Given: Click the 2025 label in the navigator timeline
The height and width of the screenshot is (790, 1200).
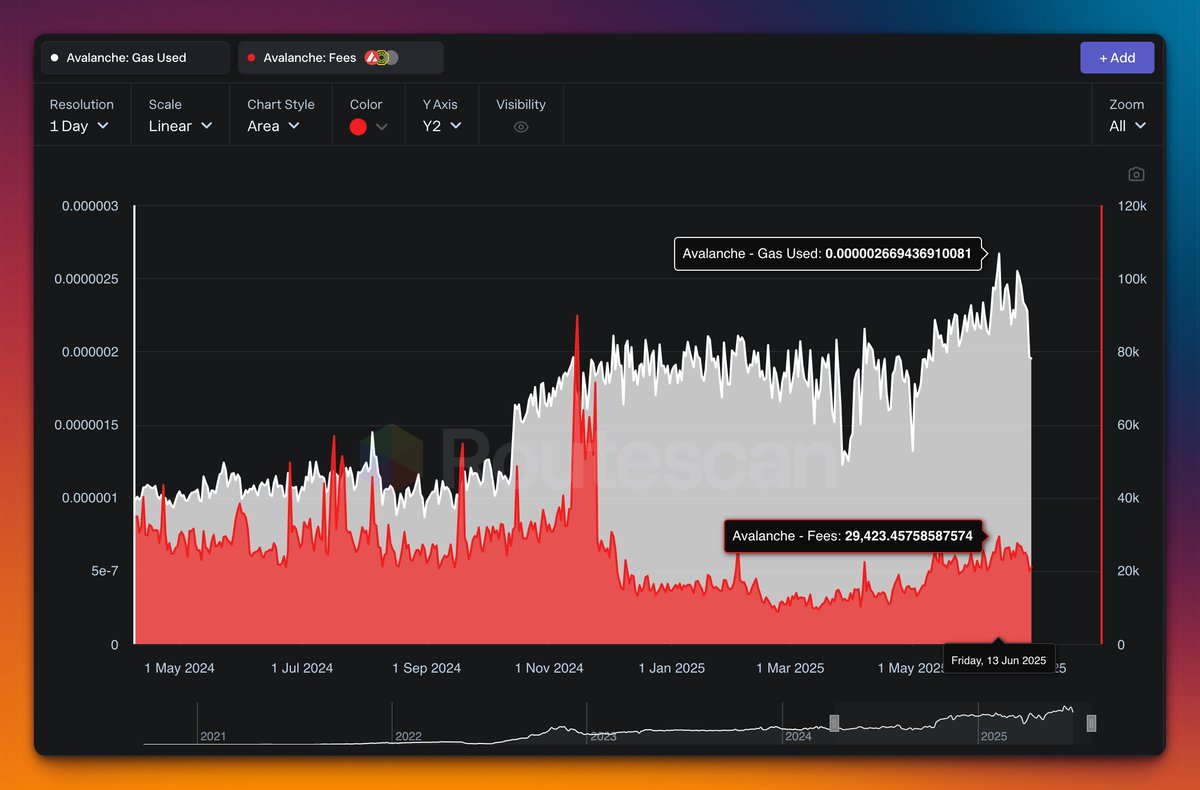Looking at the screenshot, I should pos(993,736).
